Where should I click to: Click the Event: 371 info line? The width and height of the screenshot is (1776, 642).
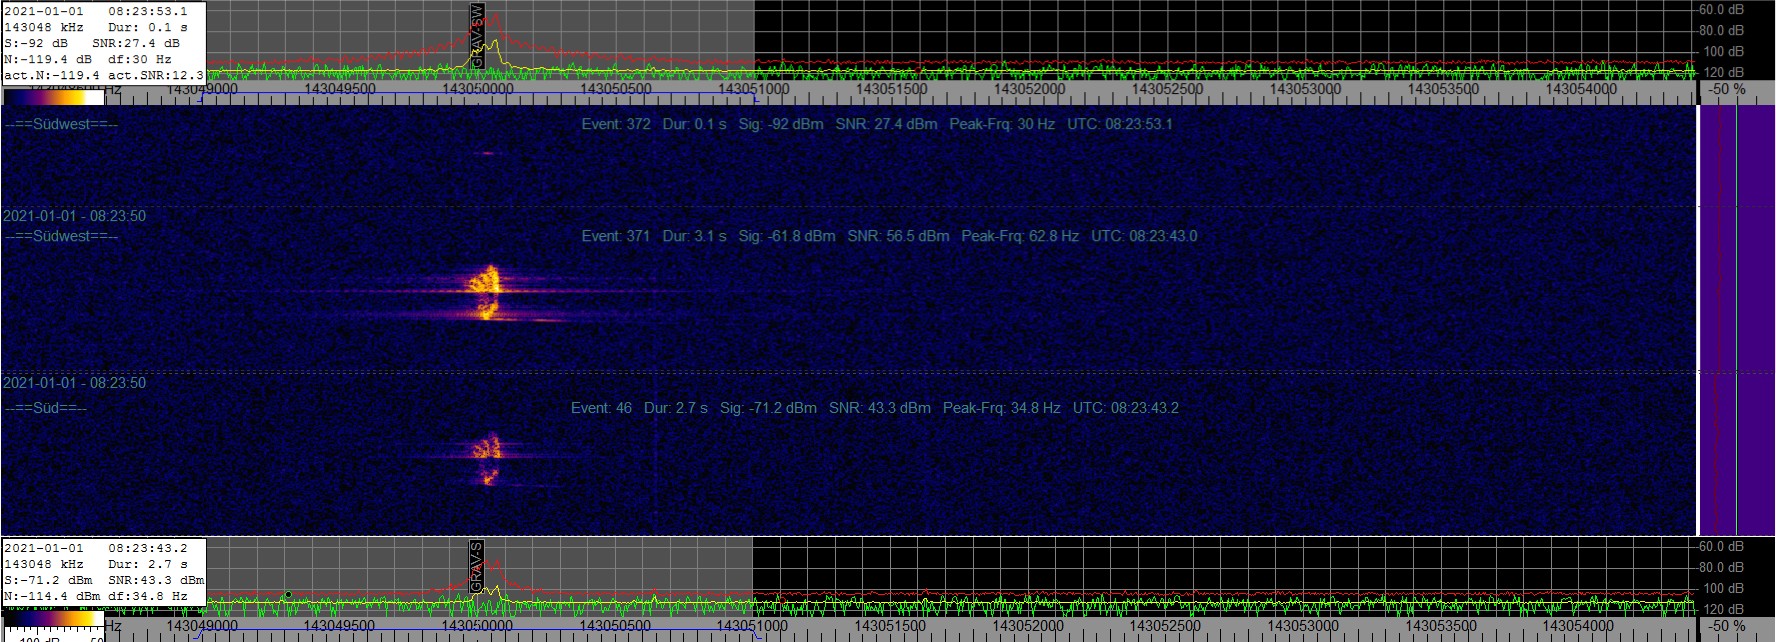(889, 236)
